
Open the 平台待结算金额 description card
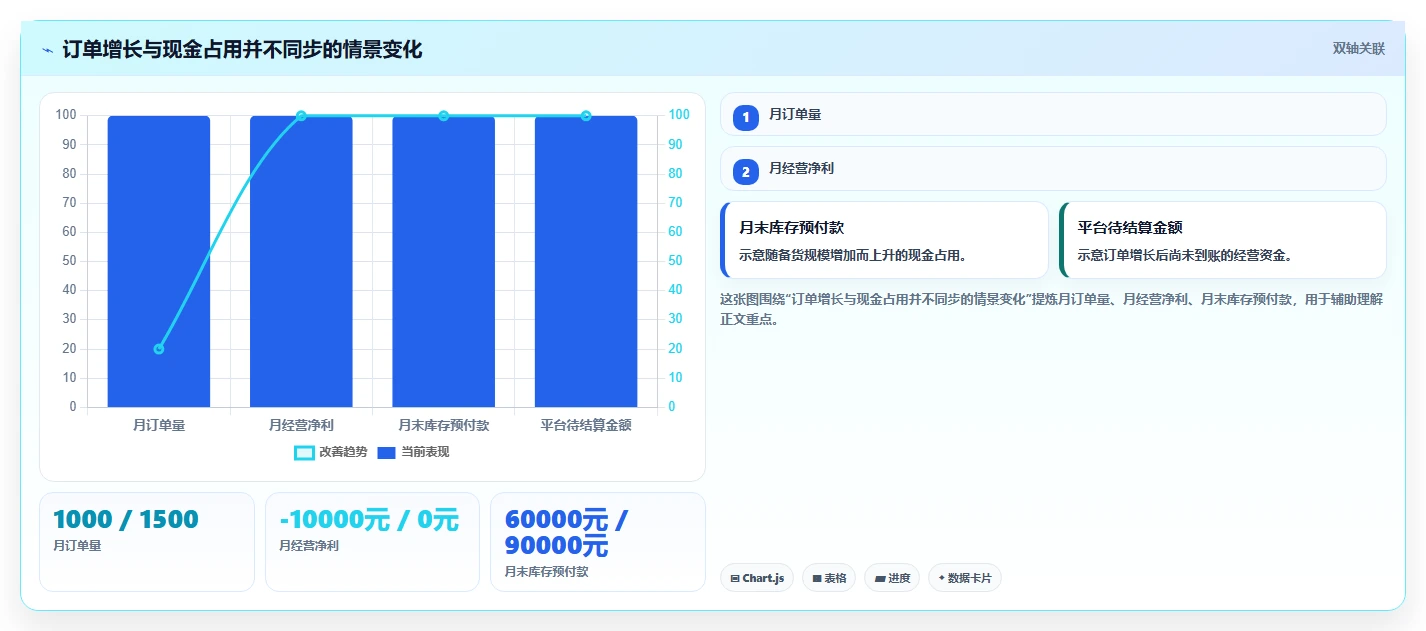click(x=1223, y=240)
